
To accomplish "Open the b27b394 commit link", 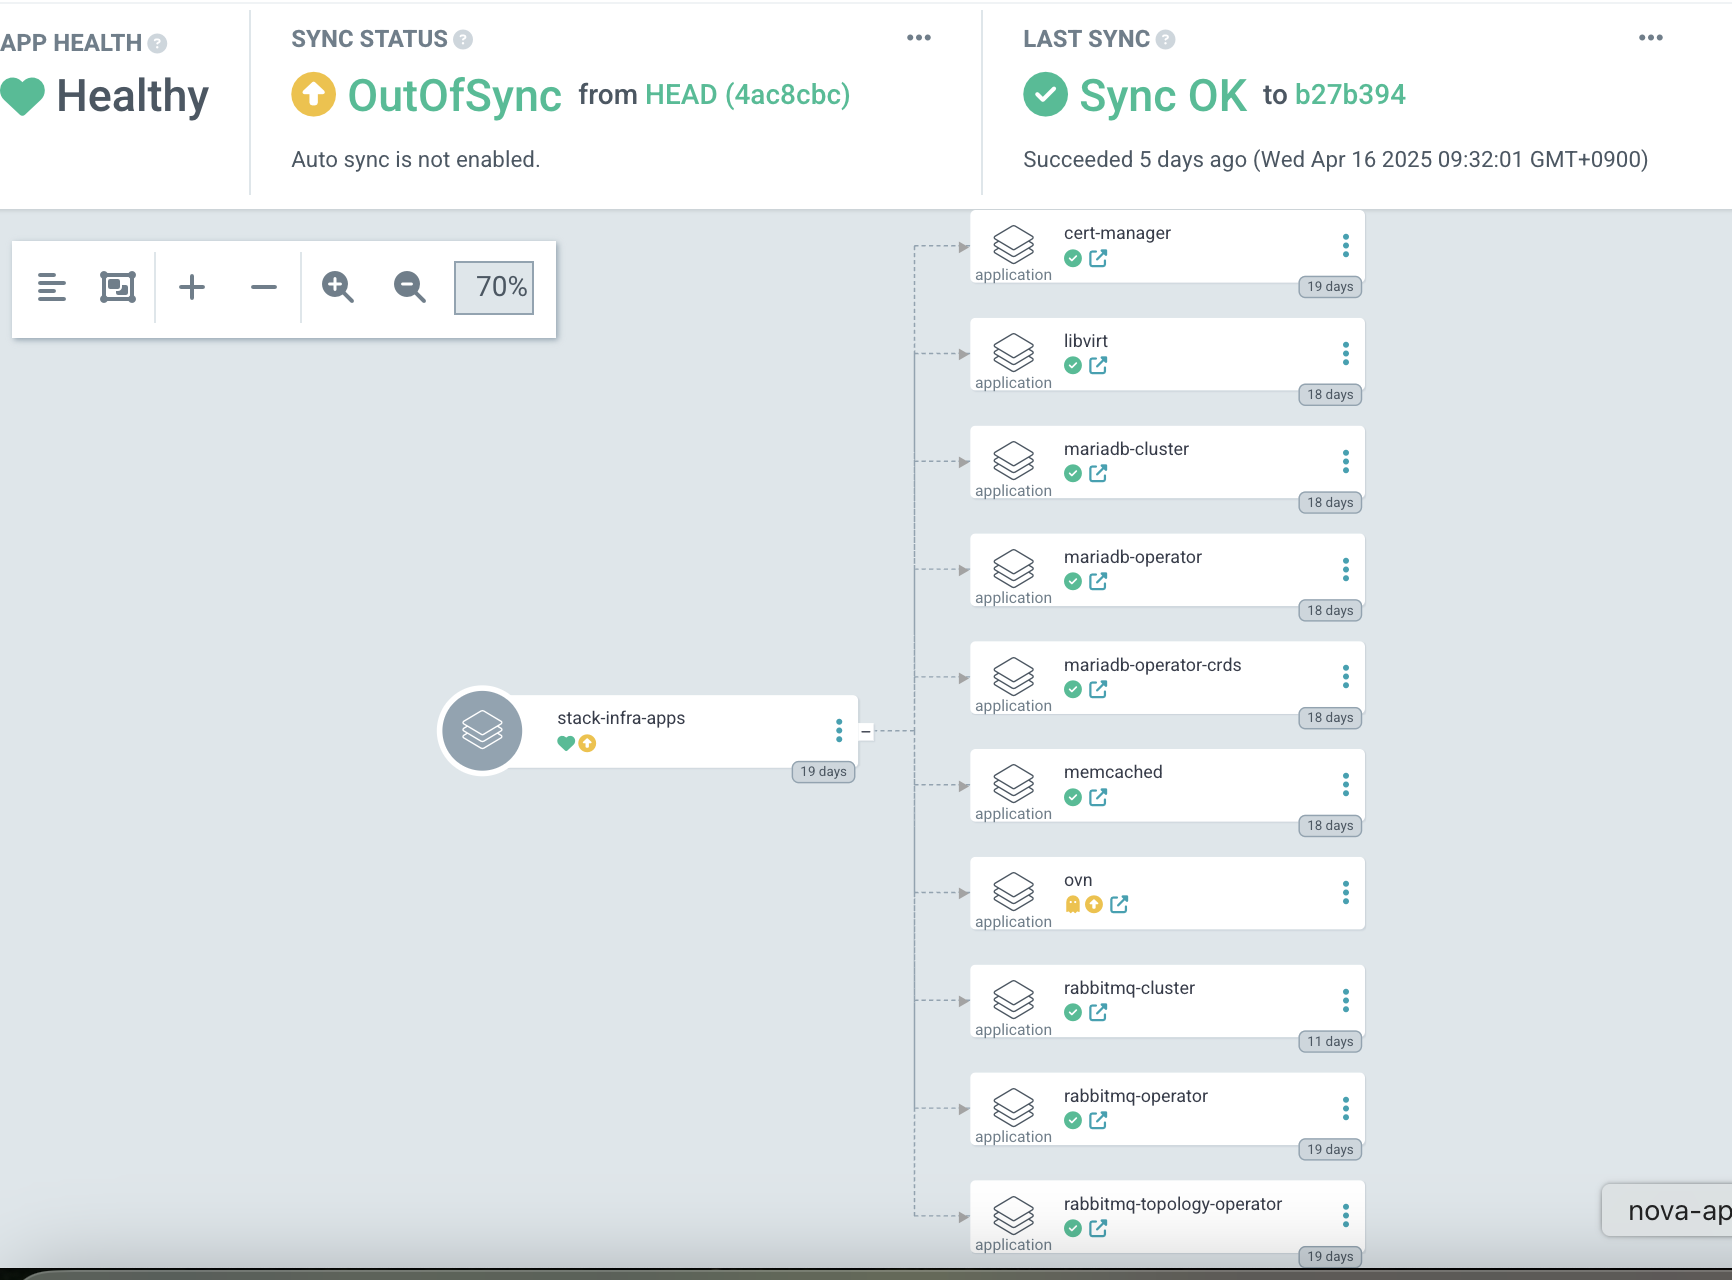I will click(1349, 95).
